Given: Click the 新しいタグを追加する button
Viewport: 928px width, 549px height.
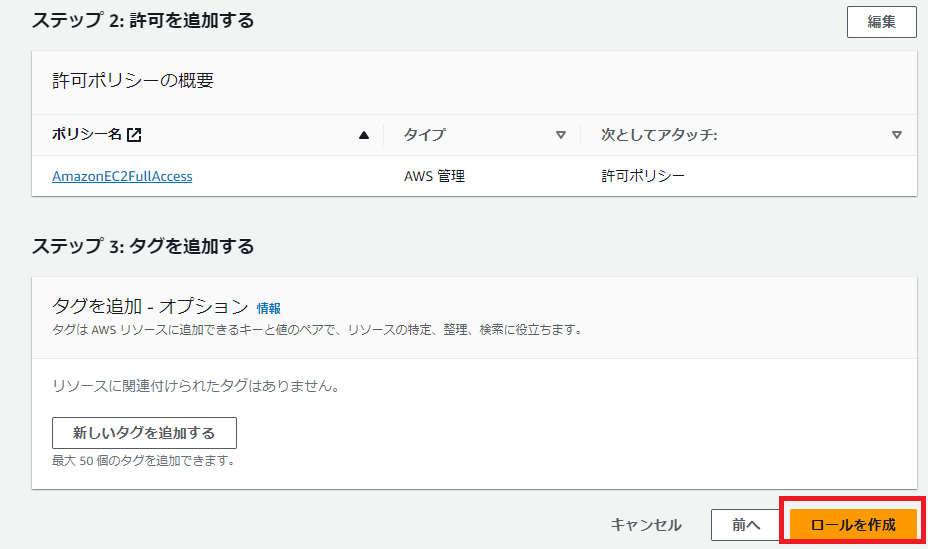Looking at the screenshot, I should pyautogui.click(x=144, y=433).
